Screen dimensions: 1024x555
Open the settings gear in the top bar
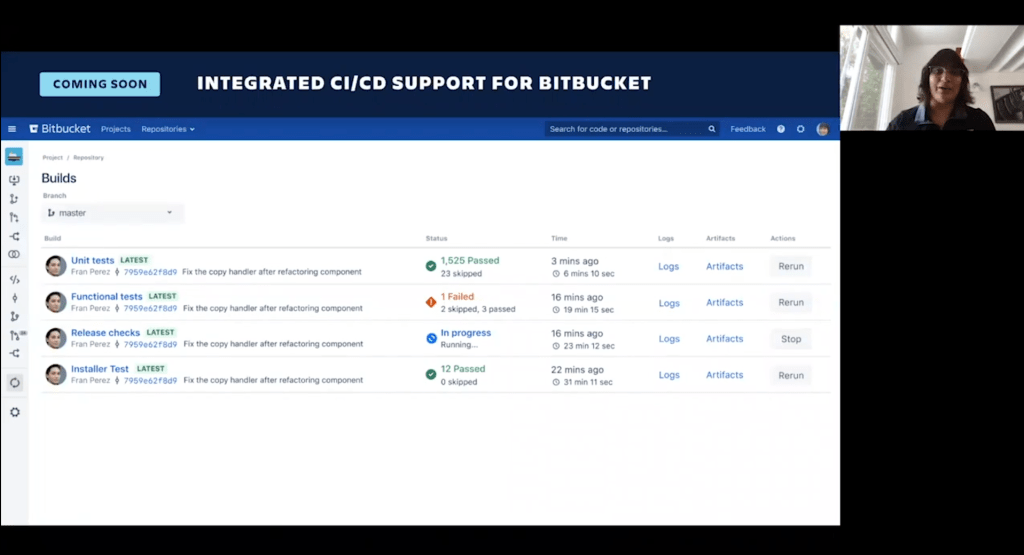800,129
